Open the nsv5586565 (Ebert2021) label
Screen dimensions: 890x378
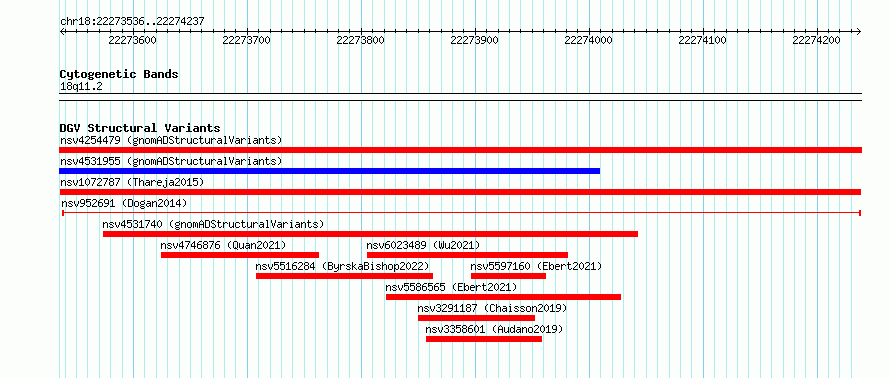[452, 287]
